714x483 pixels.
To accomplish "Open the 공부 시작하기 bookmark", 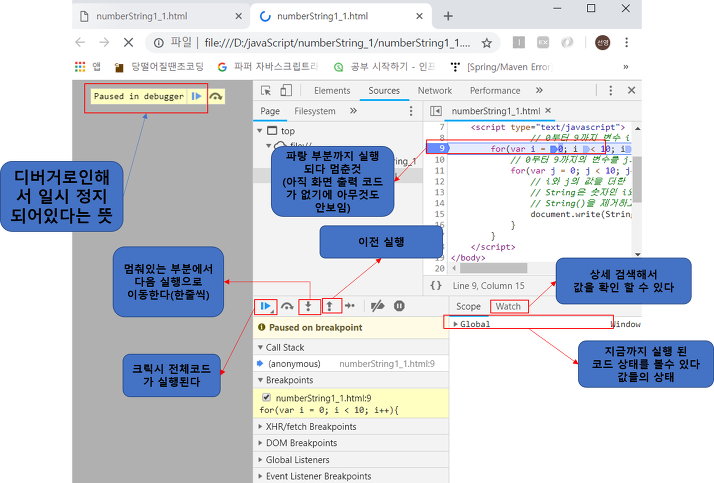I will click(385, 67).
